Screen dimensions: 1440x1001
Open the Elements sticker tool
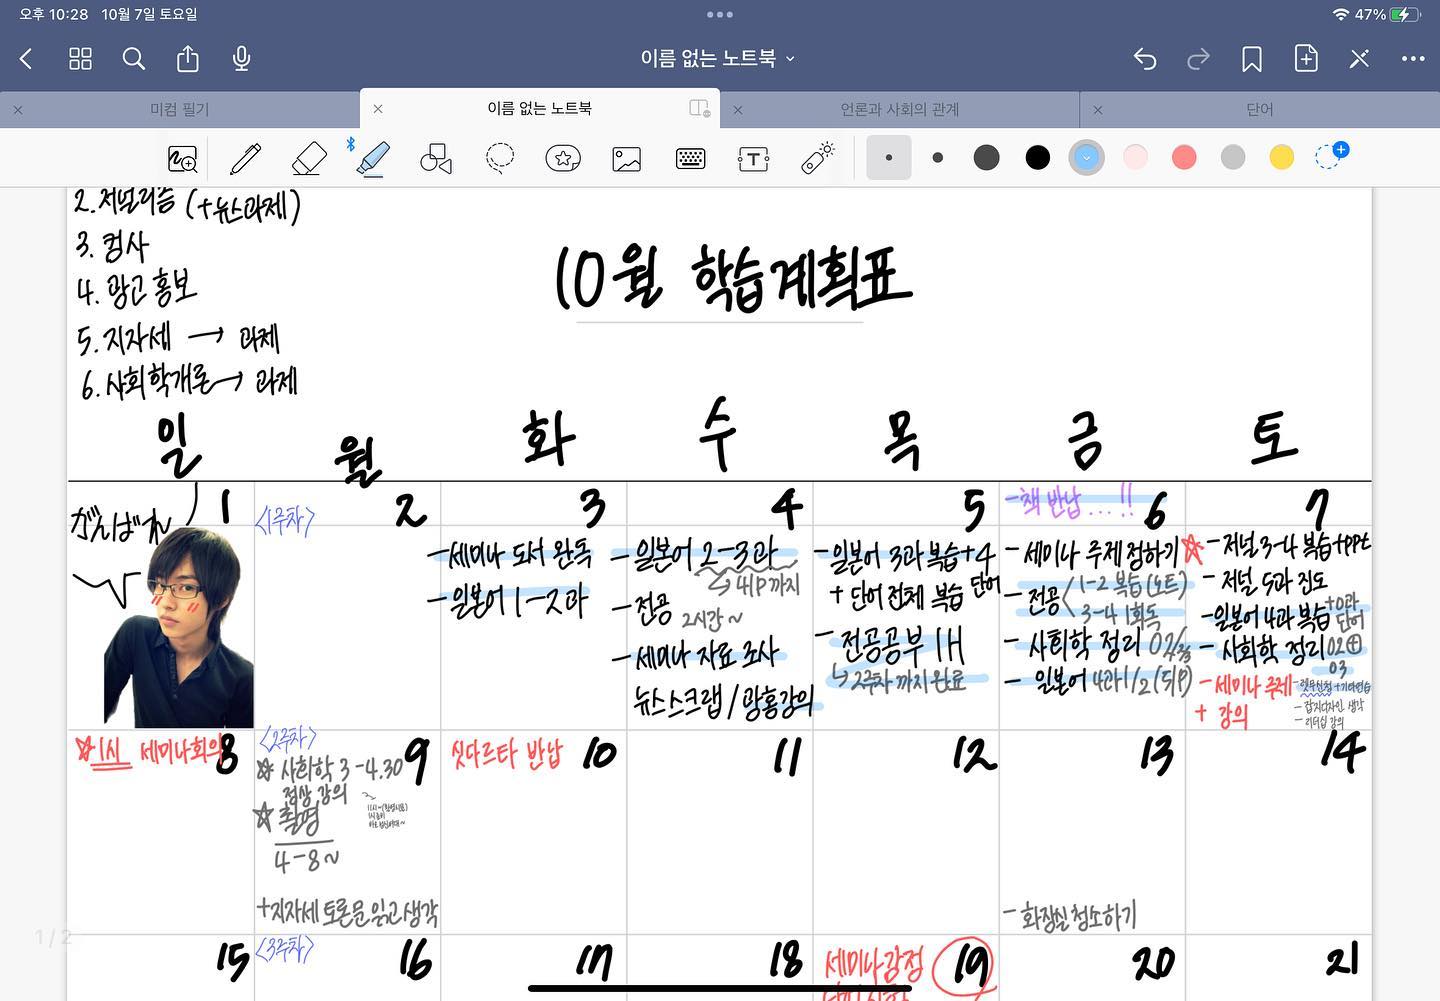[x=563, y=158]
